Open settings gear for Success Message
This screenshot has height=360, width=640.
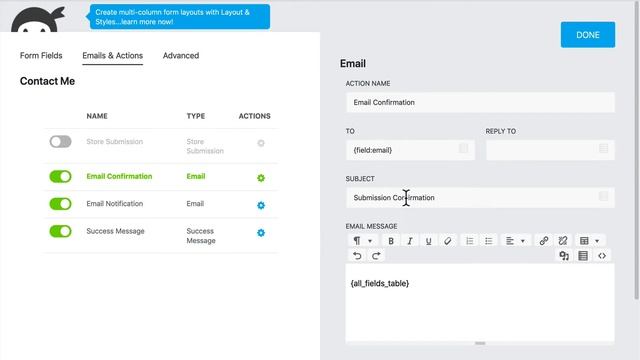[x=261, y=233]
